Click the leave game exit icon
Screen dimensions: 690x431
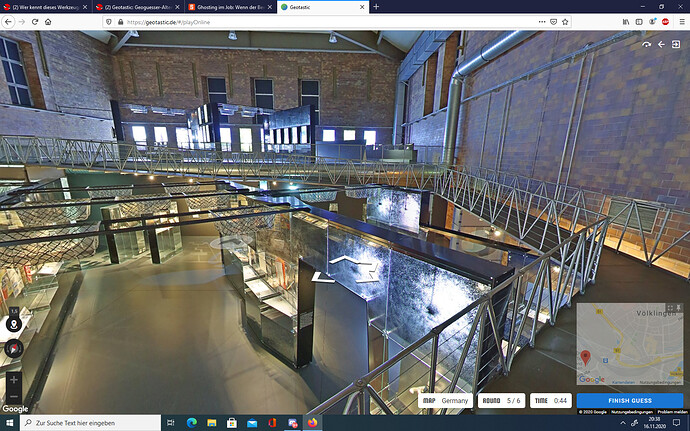(676, 44)
